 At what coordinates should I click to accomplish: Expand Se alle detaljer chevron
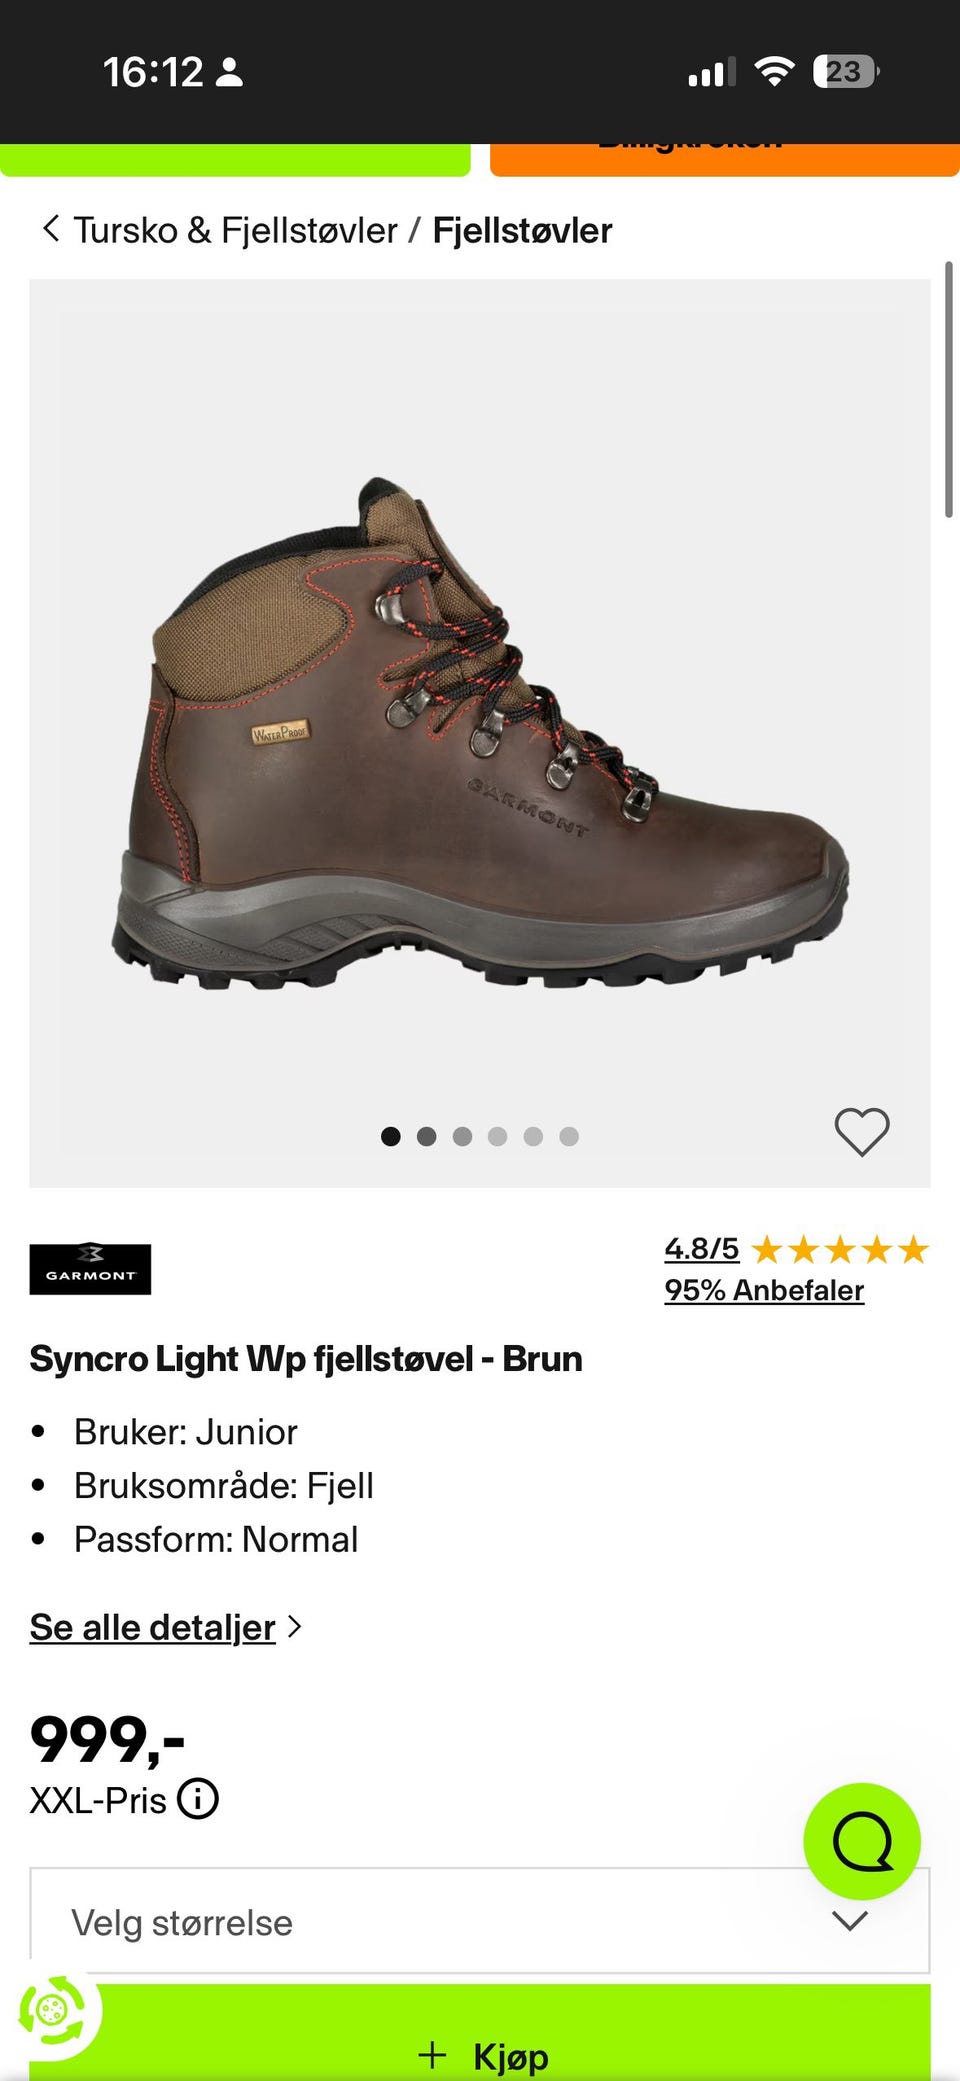[294, 1627]
